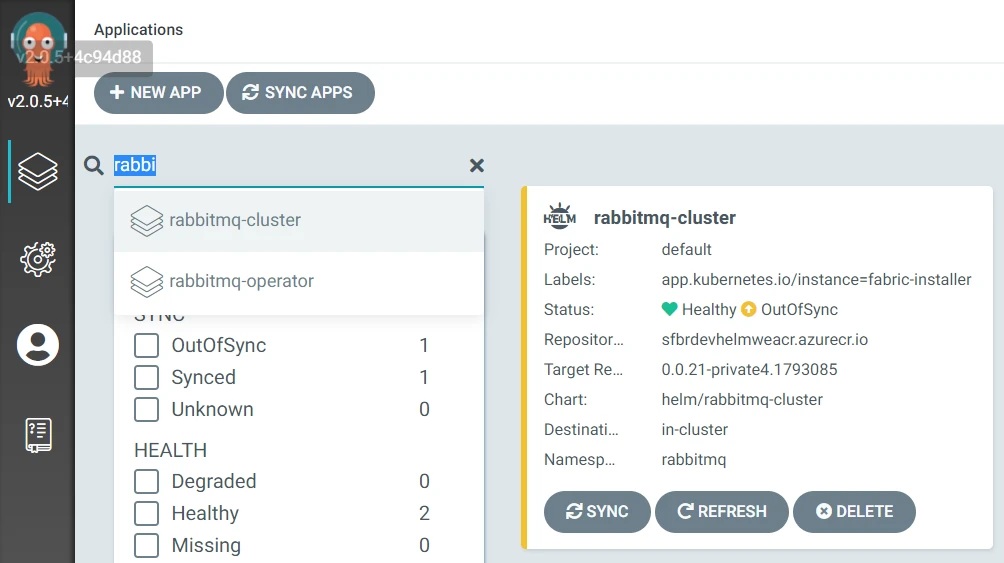The width and height of the screenshot is (1004, 563).
Task: Check the OutOfSync filter checkbox
Action: [x=147, y=345]
